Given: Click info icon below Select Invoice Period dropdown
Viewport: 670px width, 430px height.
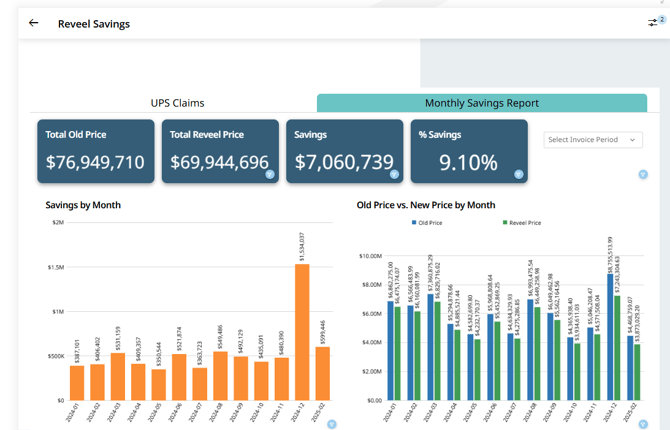Looking at the screenshot, I should coord(642,175).
